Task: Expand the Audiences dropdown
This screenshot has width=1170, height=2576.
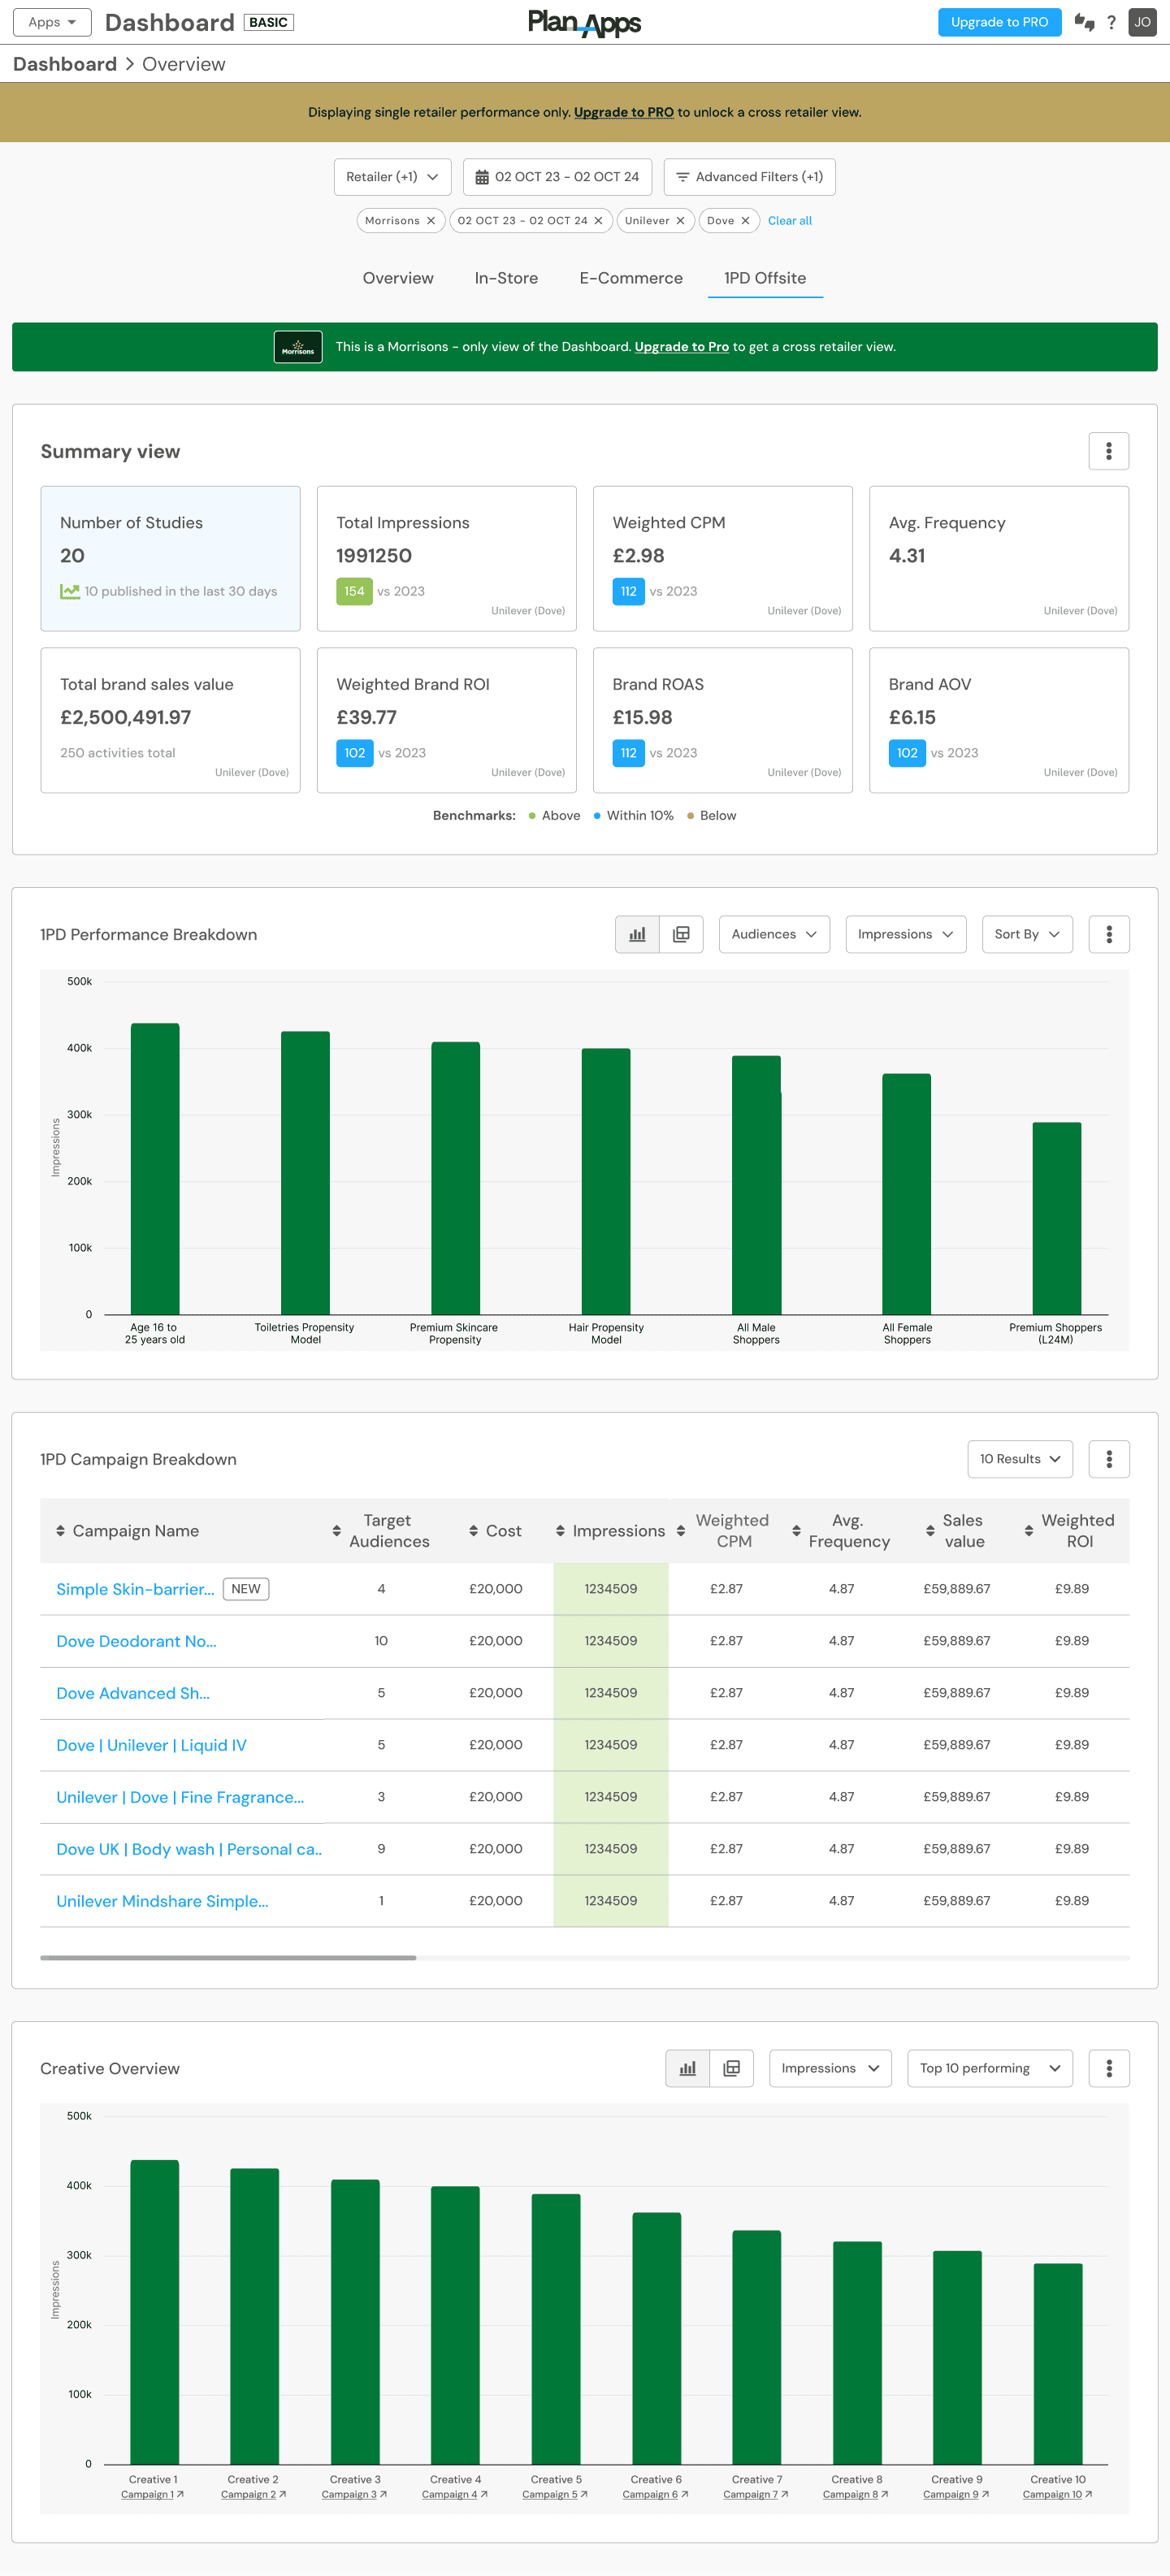Action: point(774,934)
